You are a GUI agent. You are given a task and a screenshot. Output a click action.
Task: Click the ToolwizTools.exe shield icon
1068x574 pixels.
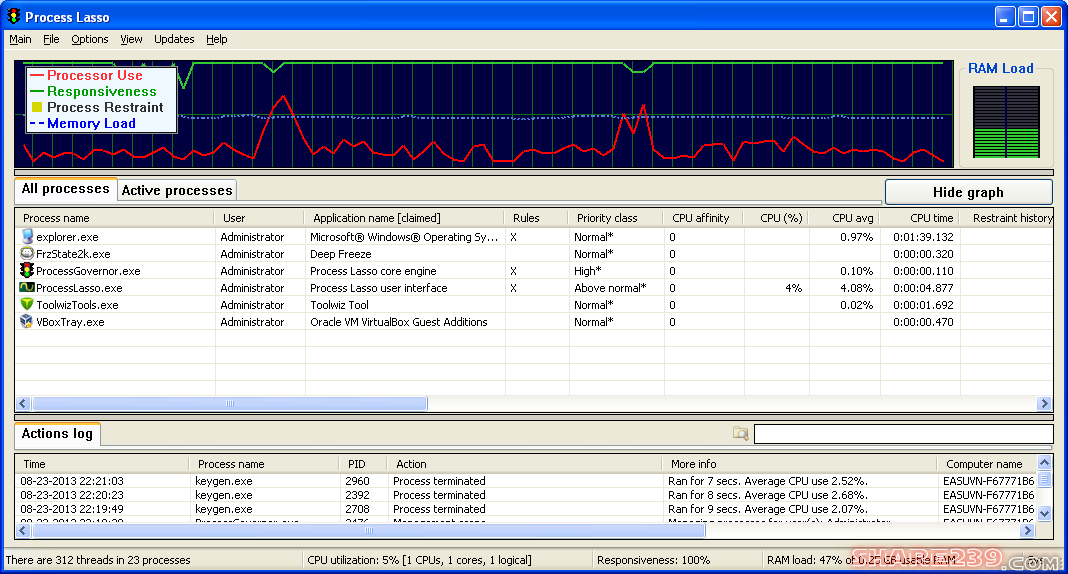(27, 304)
